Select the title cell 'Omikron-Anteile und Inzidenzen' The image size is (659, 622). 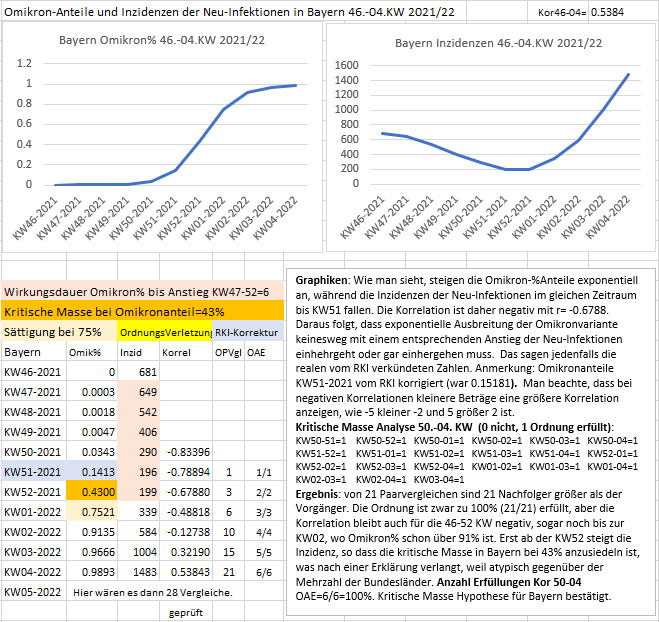point(234,12)
